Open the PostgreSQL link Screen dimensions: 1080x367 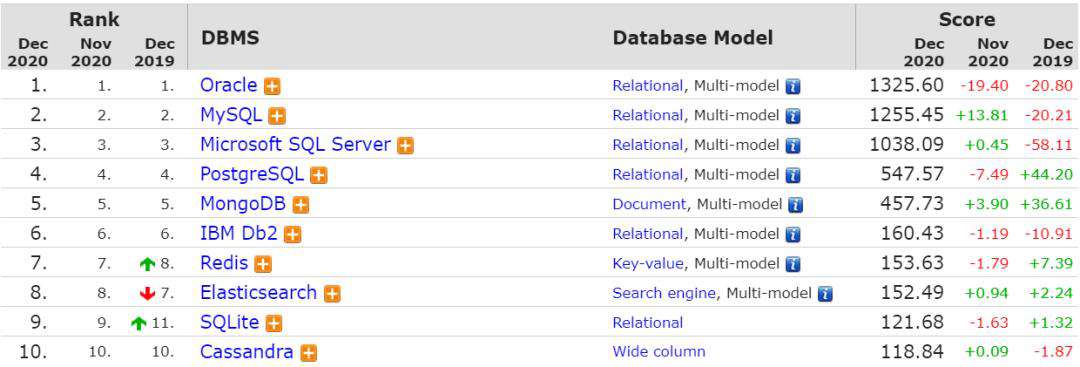pos(251,174)
